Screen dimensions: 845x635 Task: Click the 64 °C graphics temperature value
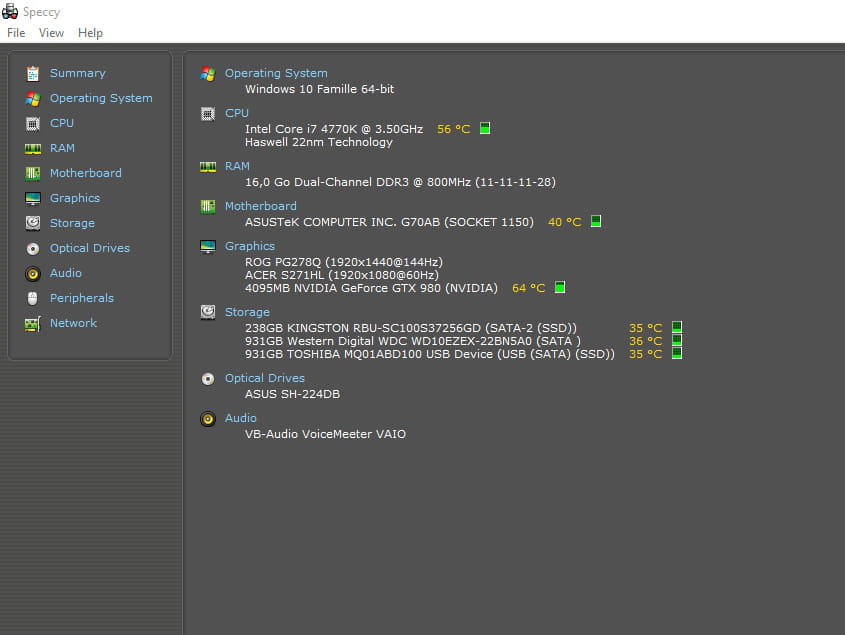pyautogui.click(x=528, y=288)
